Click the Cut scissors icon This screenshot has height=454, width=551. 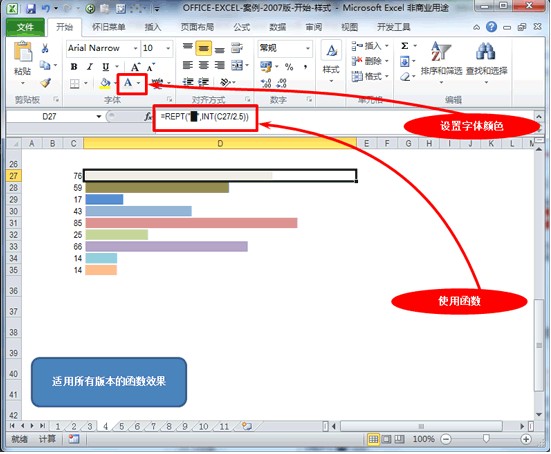click(45, 48)
